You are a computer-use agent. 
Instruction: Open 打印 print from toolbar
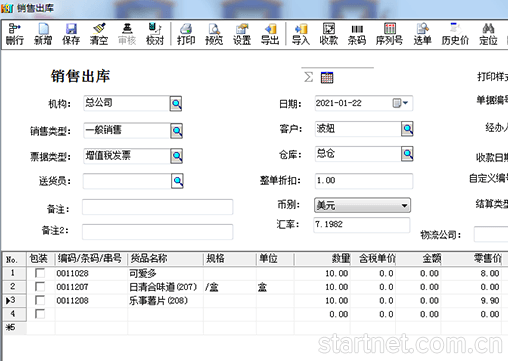[x=186, y=34]
